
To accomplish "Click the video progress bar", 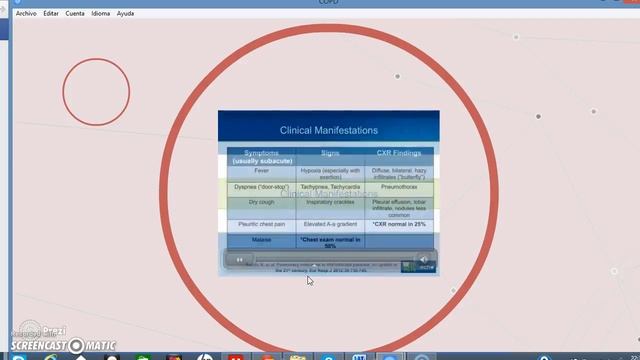I will click(x=335, y=259).
